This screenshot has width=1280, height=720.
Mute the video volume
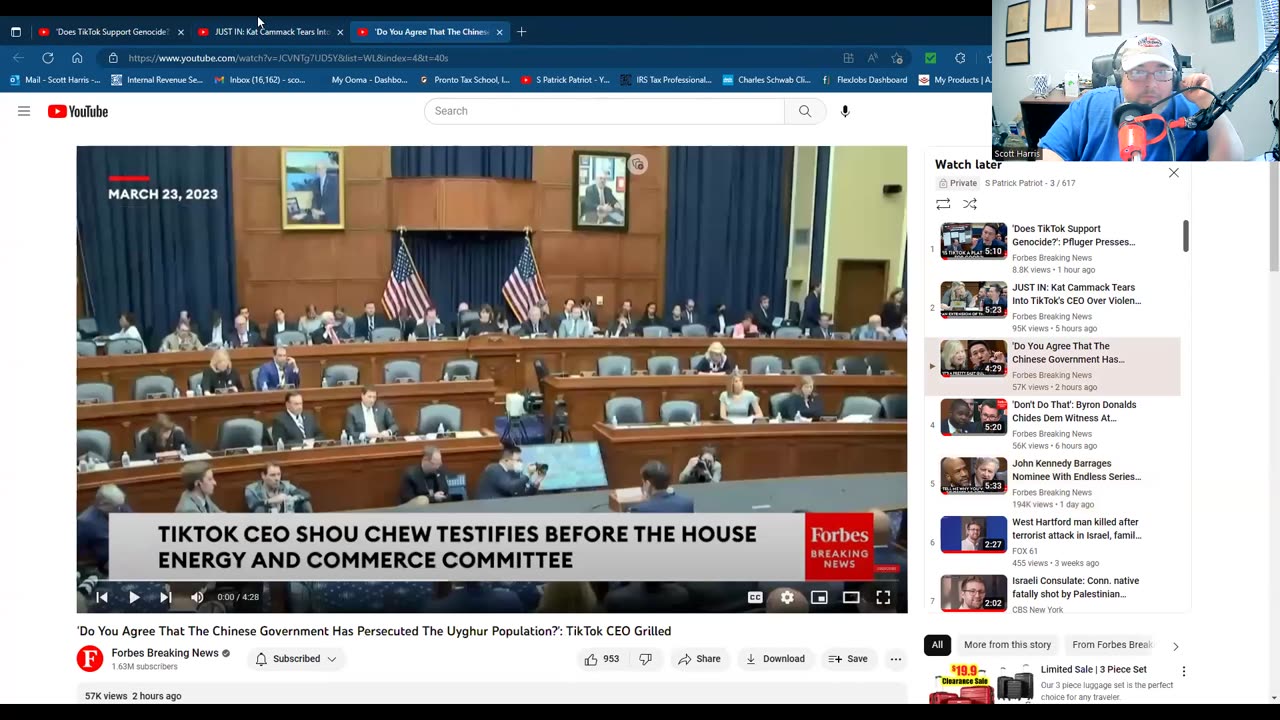197,597
